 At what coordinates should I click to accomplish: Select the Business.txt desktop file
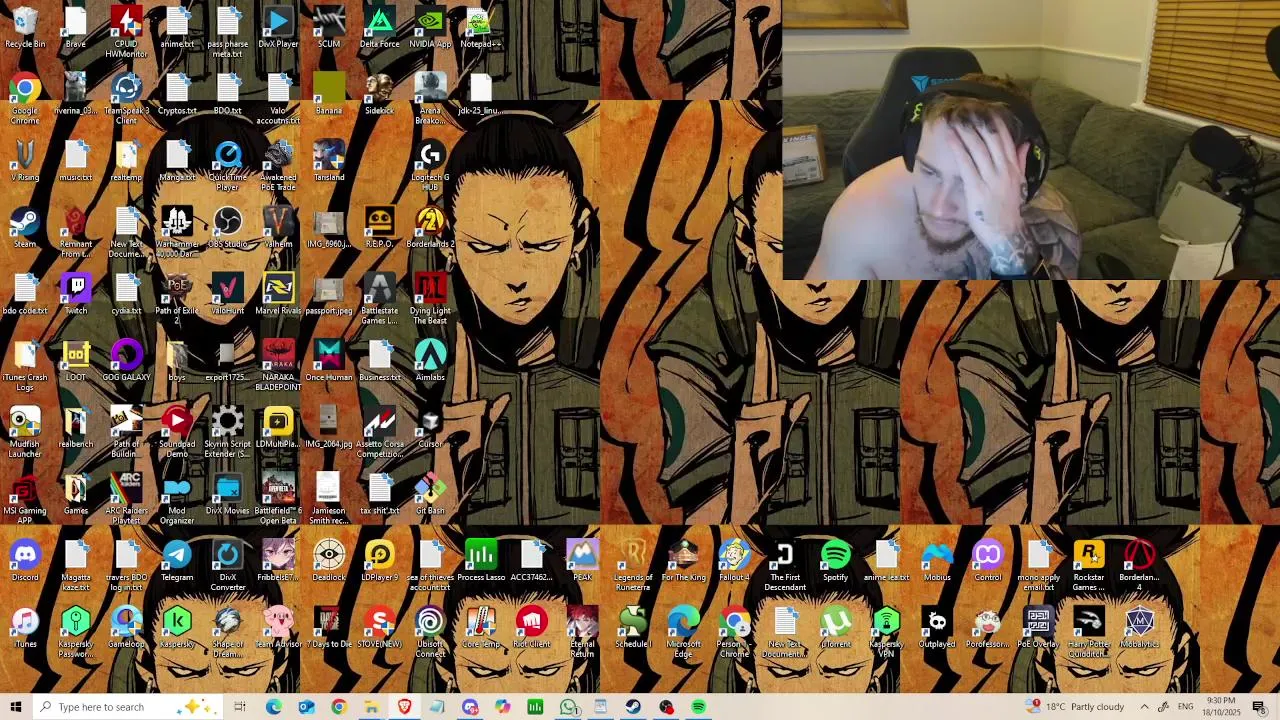pyautogui.click(x=379, y=361)
